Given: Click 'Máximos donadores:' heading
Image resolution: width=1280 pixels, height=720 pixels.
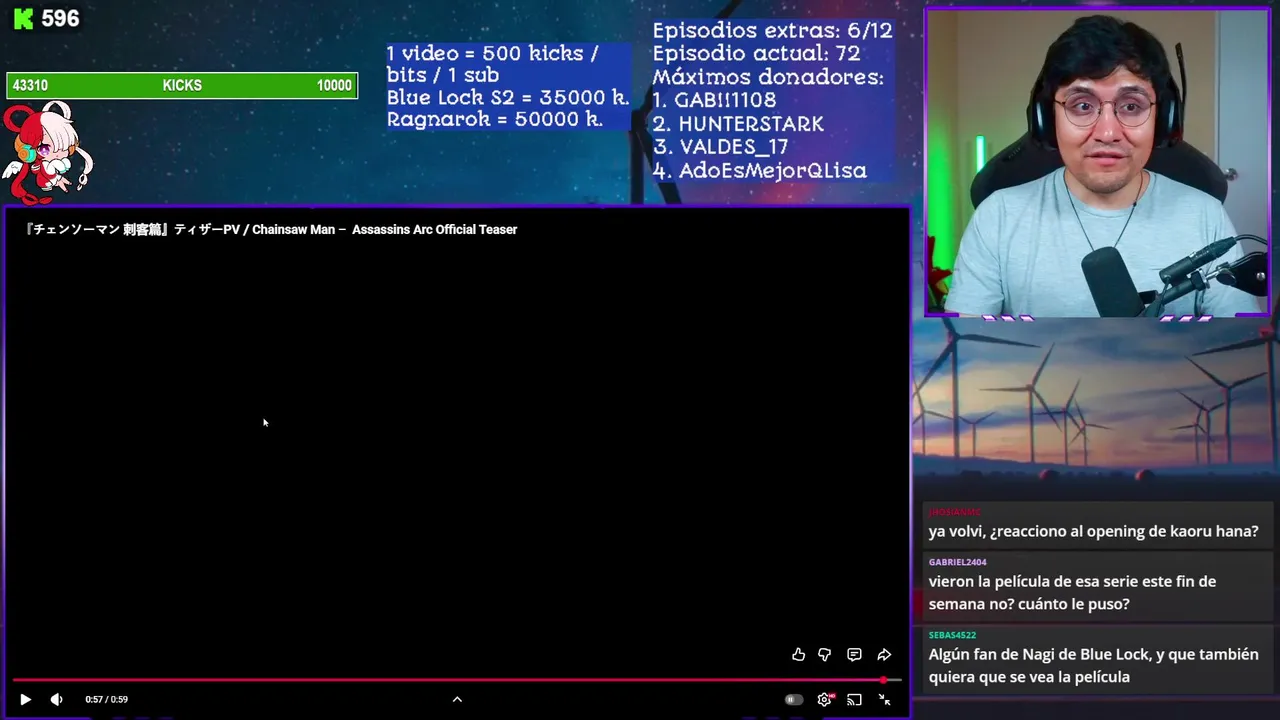Looking at the screenshot, I should click(768, 77).
